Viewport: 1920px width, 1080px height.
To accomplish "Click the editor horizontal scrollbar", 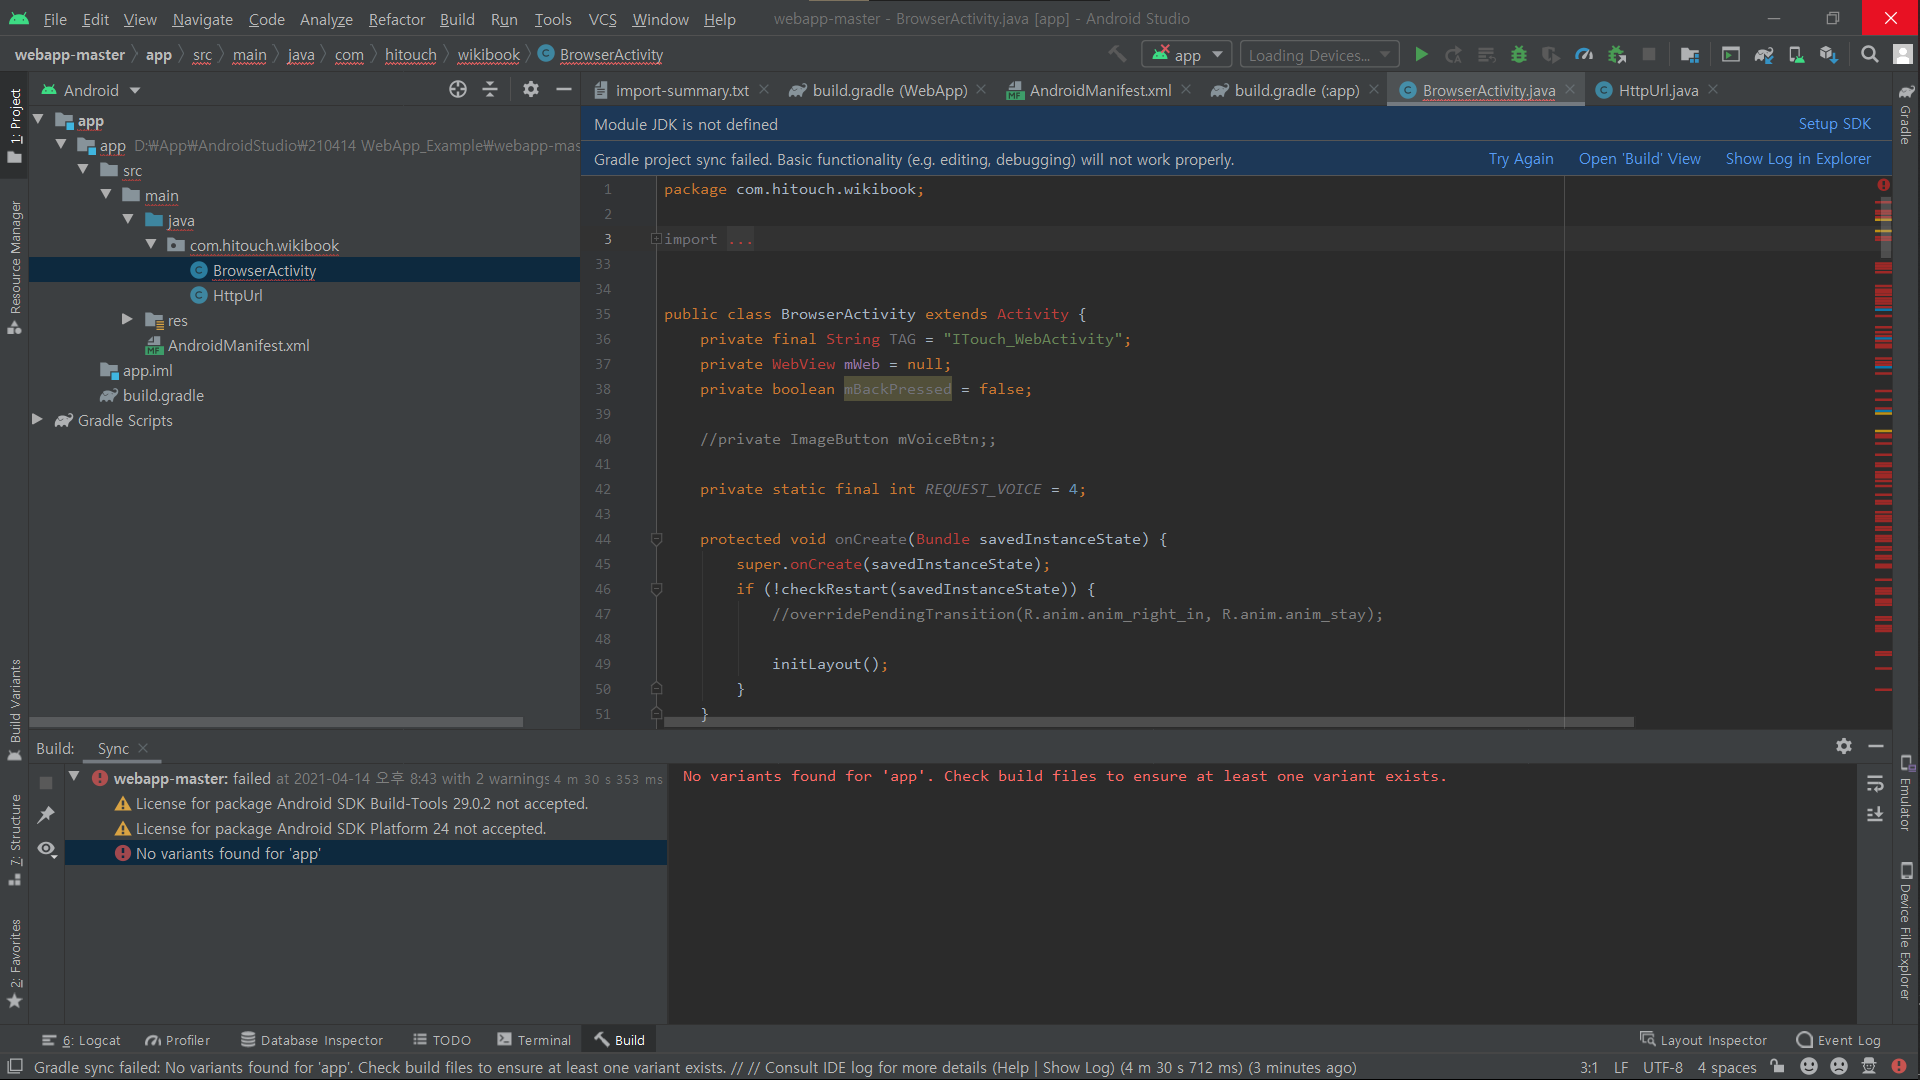I will (x=1148, y=721).
